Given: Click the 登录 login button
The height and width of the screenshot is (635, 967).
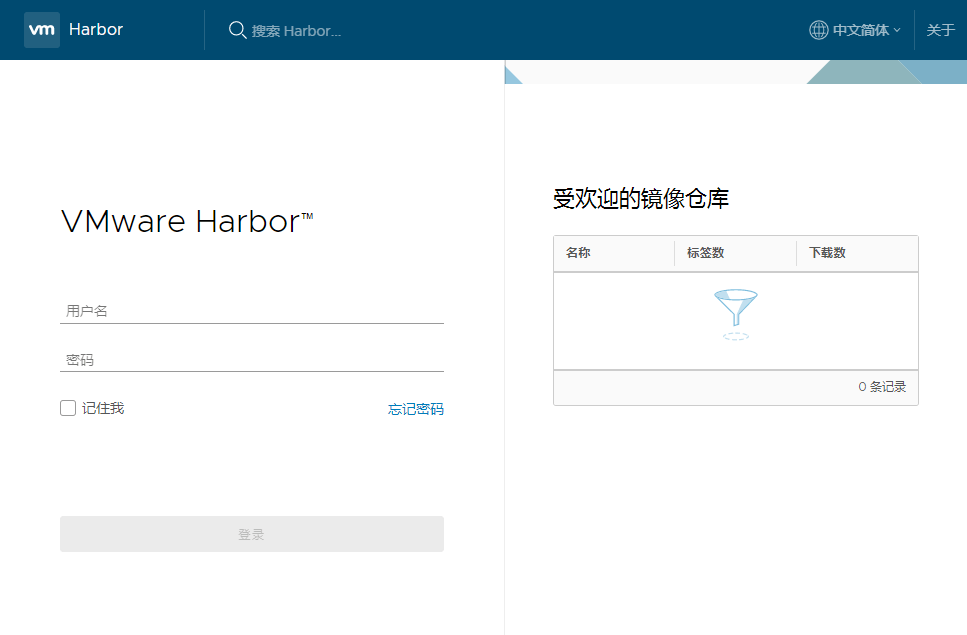Looking at the screenshot, I should [252, 534].
